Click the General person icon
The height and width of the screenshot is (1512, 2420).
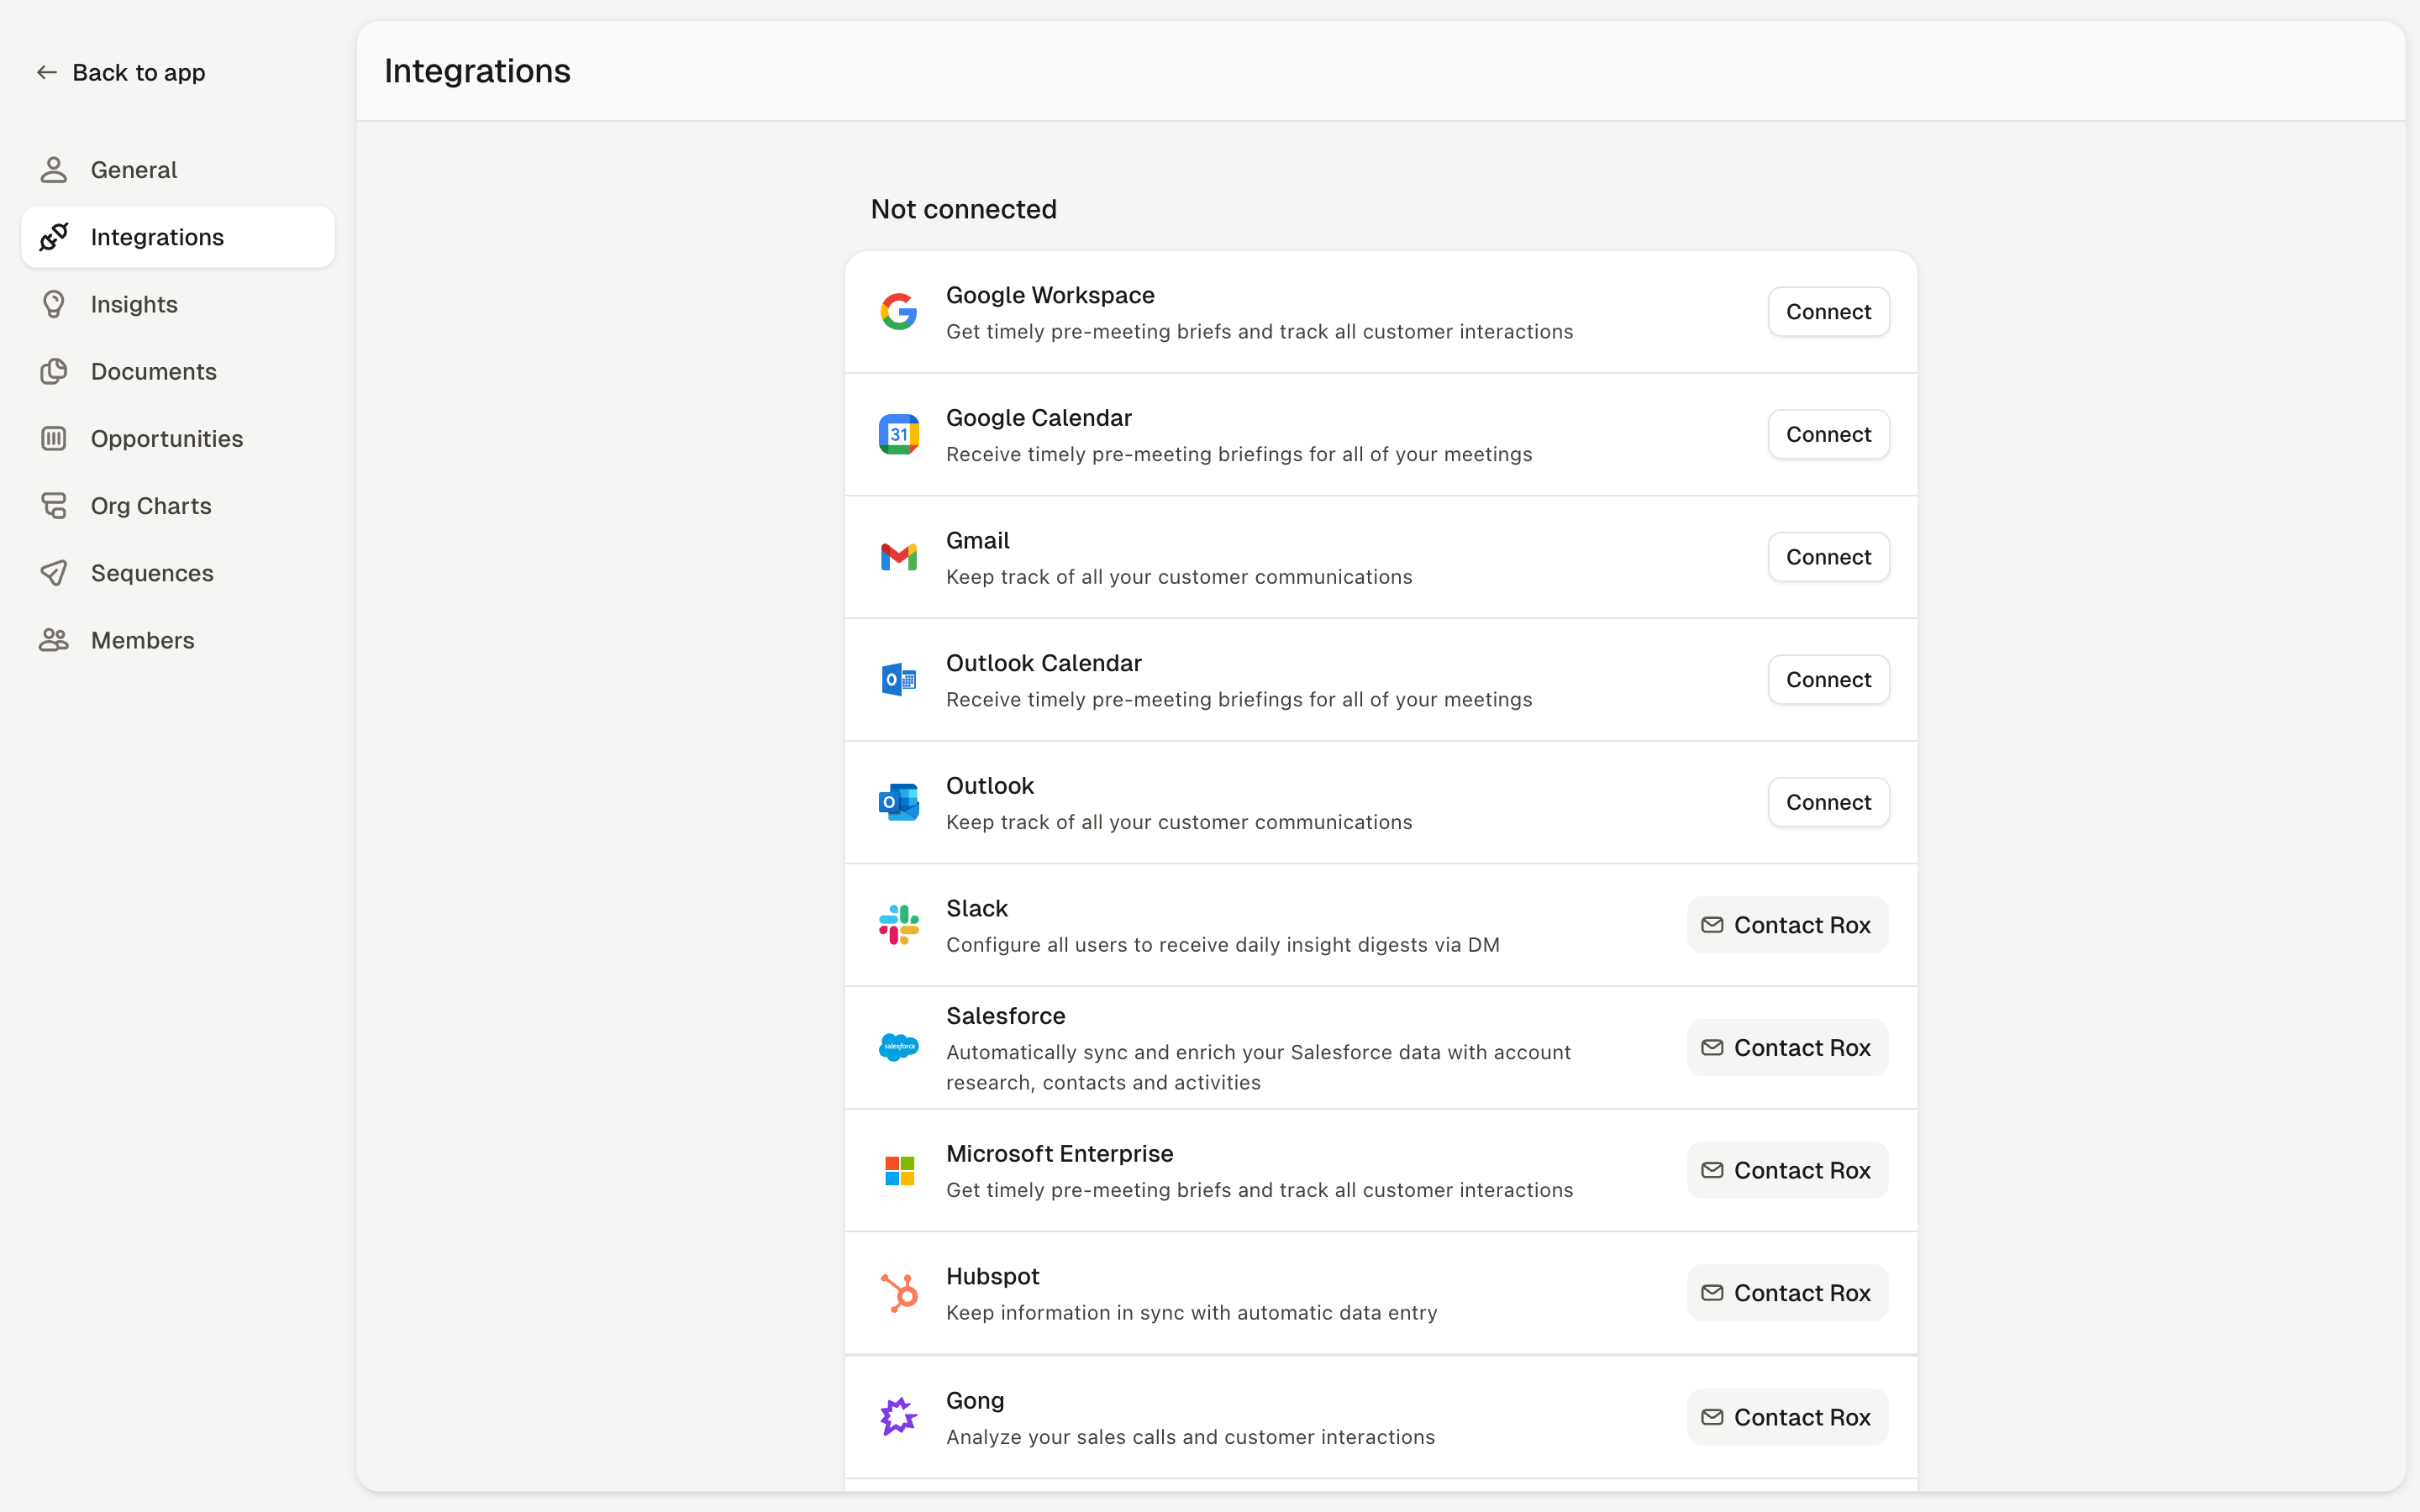point(54,170)
